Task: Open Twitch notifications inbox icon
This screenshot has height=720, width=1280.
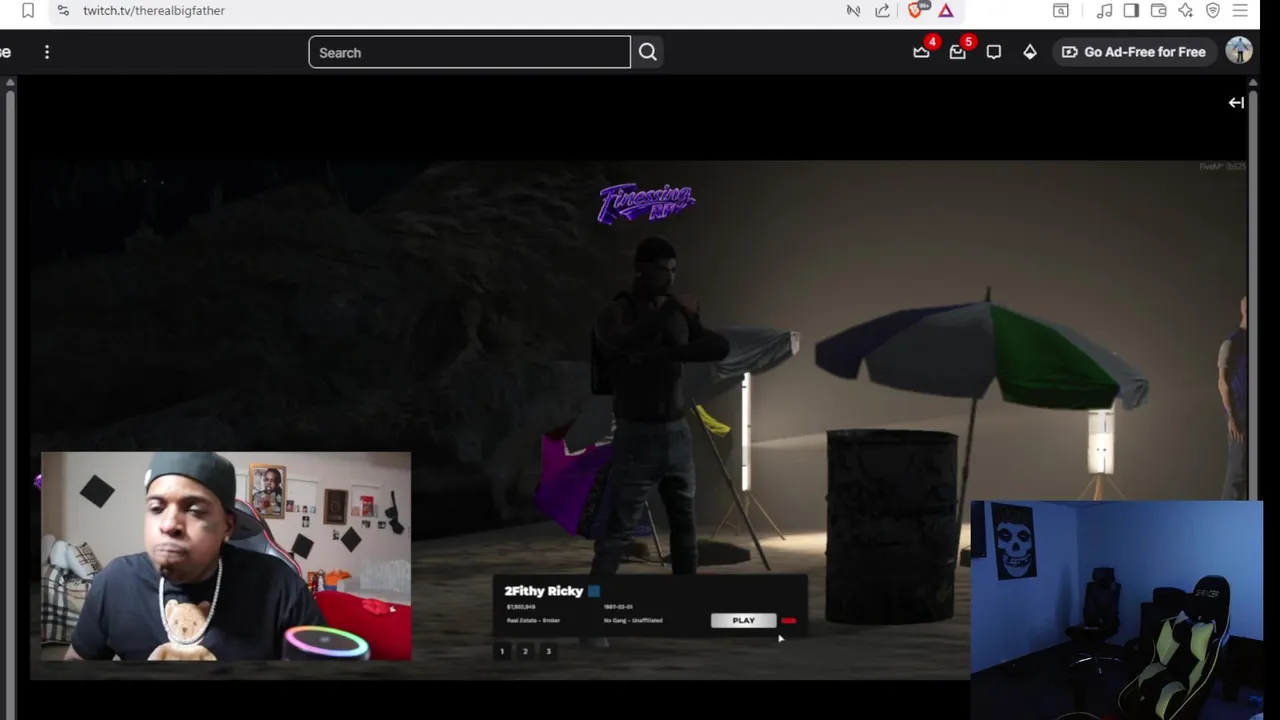Action: coord(957,52)
